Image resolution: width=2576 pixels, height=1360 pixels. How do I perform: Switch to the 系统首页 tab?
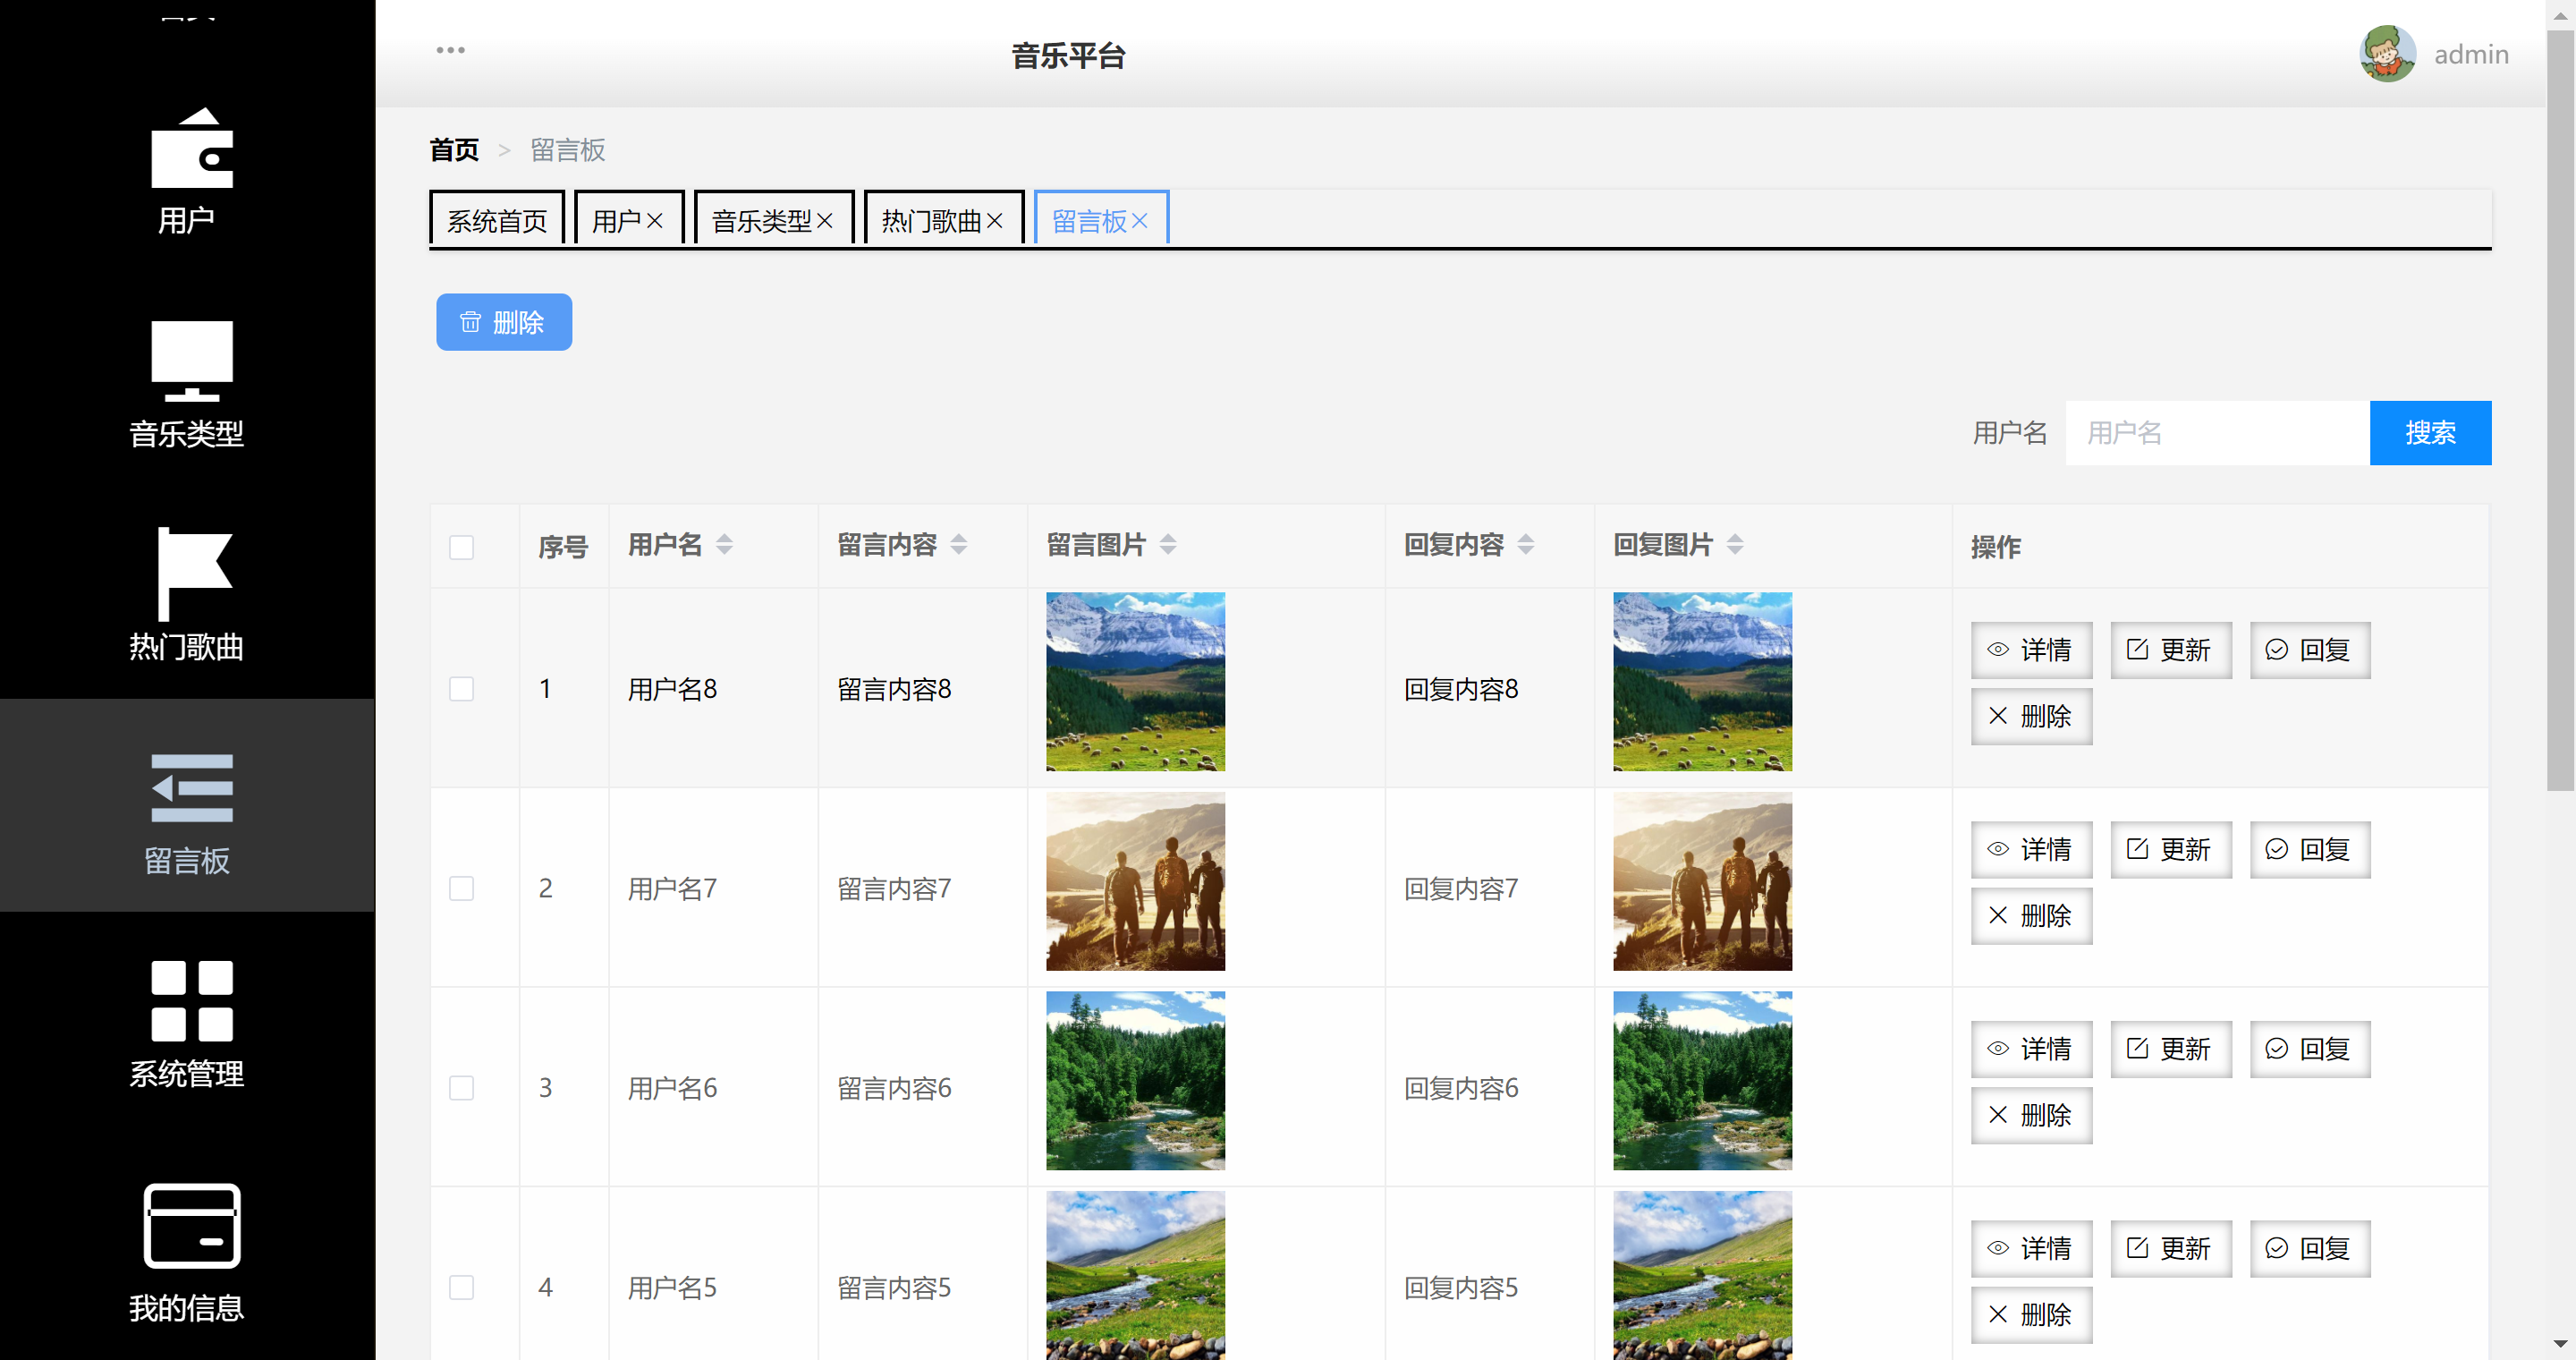point(497,221)
